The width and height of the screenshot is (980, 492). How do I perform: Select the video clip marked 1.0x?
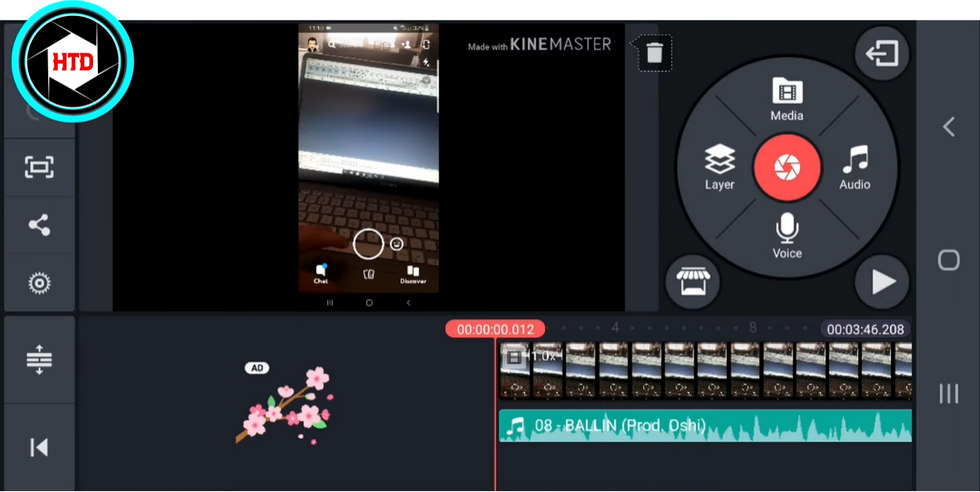tap(706, 370)
